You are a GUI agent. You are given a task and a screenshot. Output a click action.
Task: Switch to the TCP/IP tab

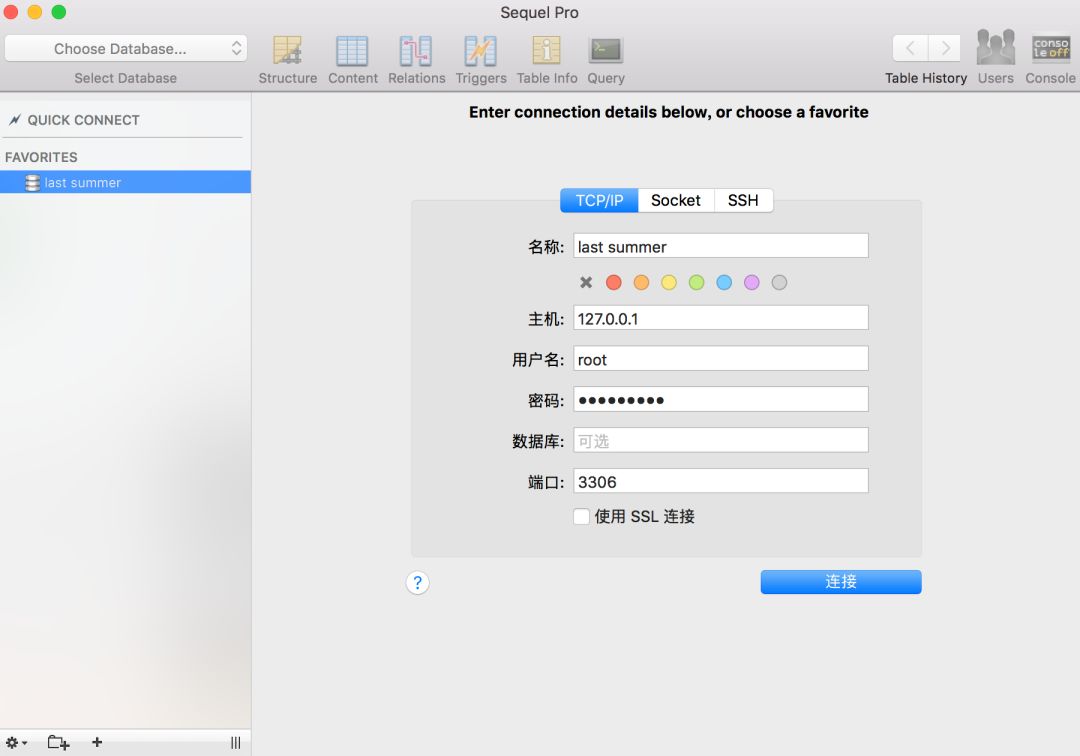pos(599,200)
